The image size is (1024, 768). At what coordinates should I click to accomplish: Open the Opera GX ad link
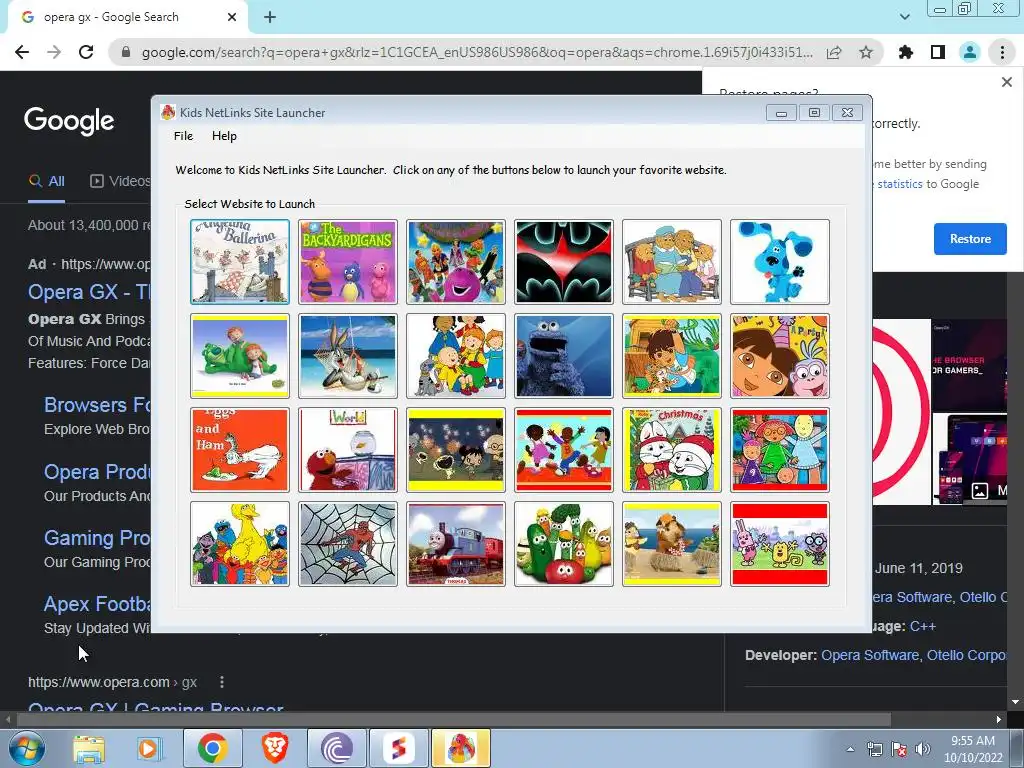[x=89, y=292]
